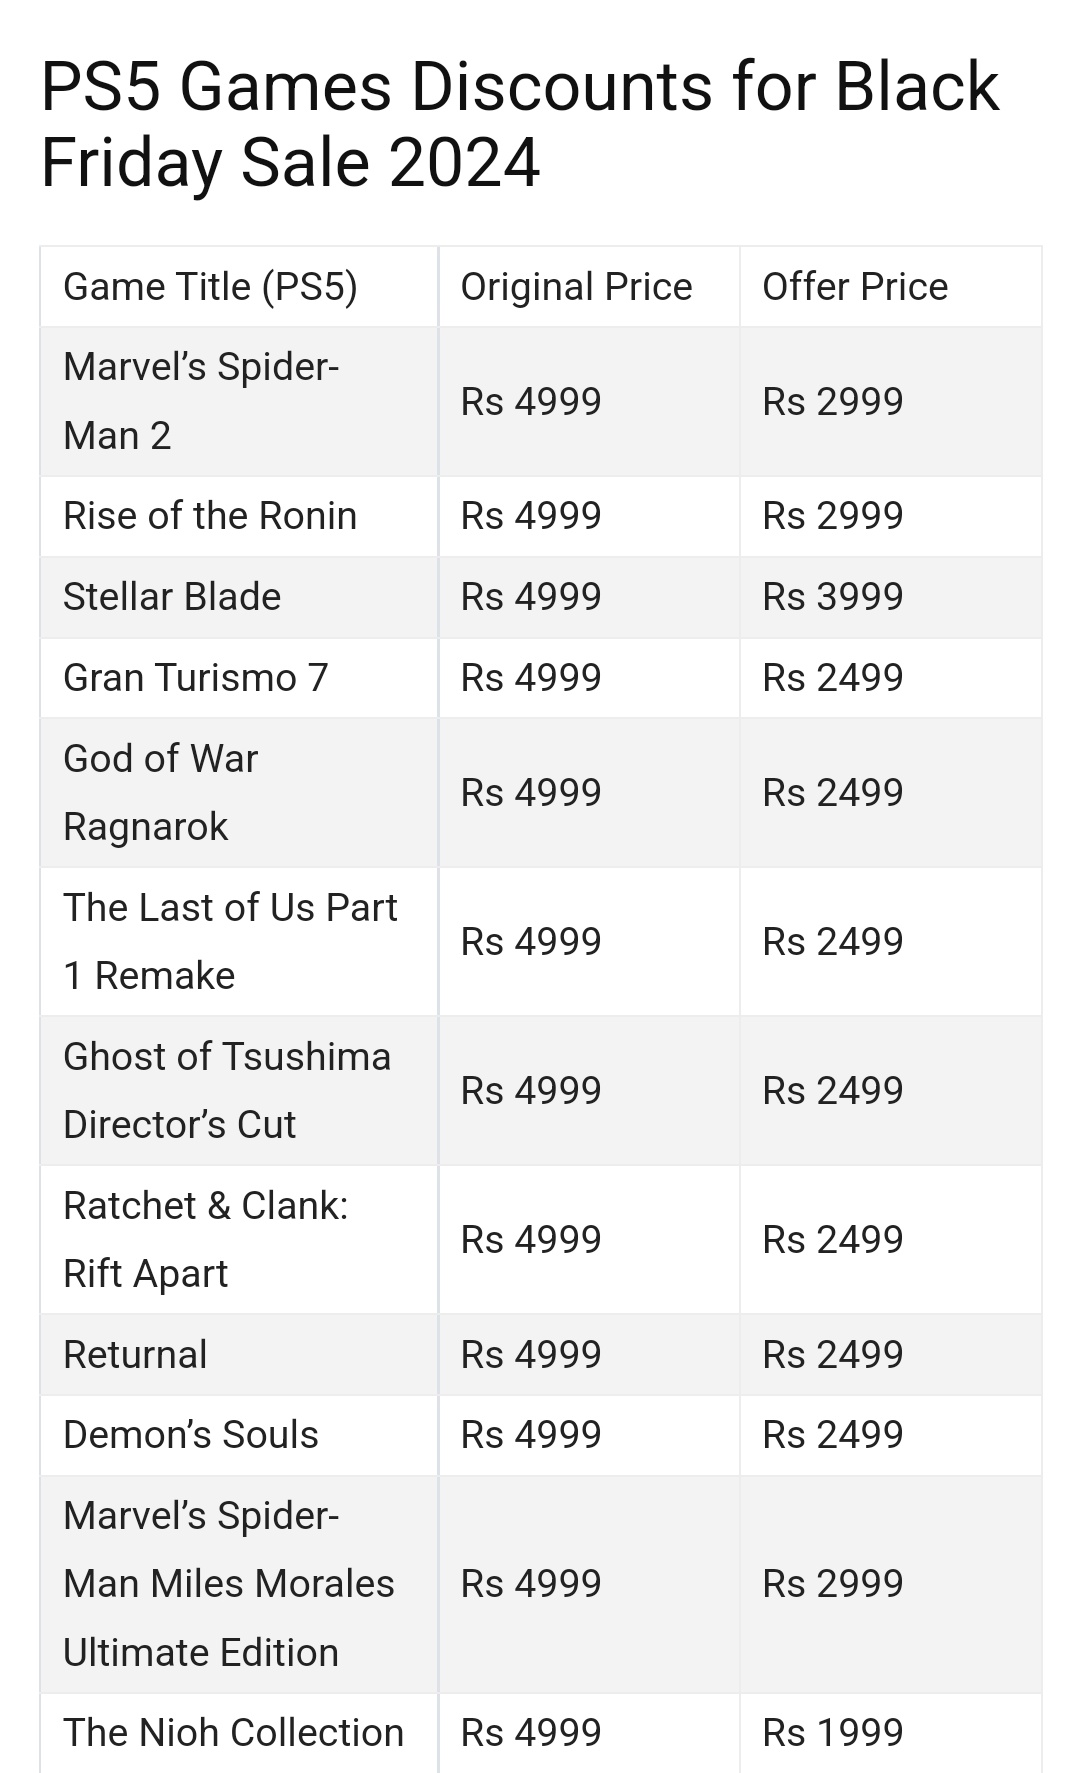Select The Nioh Collection title
Image resolution: width=1080 pixels, height=1773 pixels.
[233, 1733]
